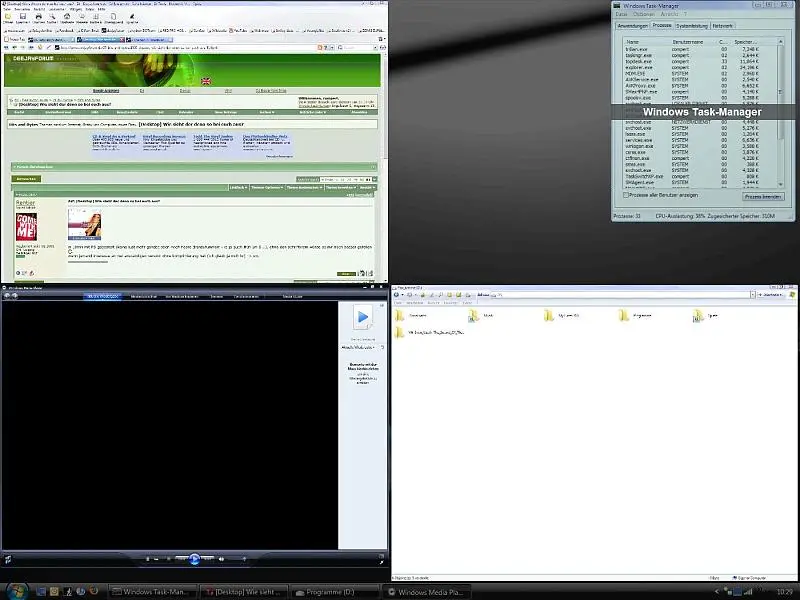Toggle 'Prozesse aller Benutzer anzeigen' checkbox
Image resolution: width=800 pixels, height=600 pixels.
627,195
